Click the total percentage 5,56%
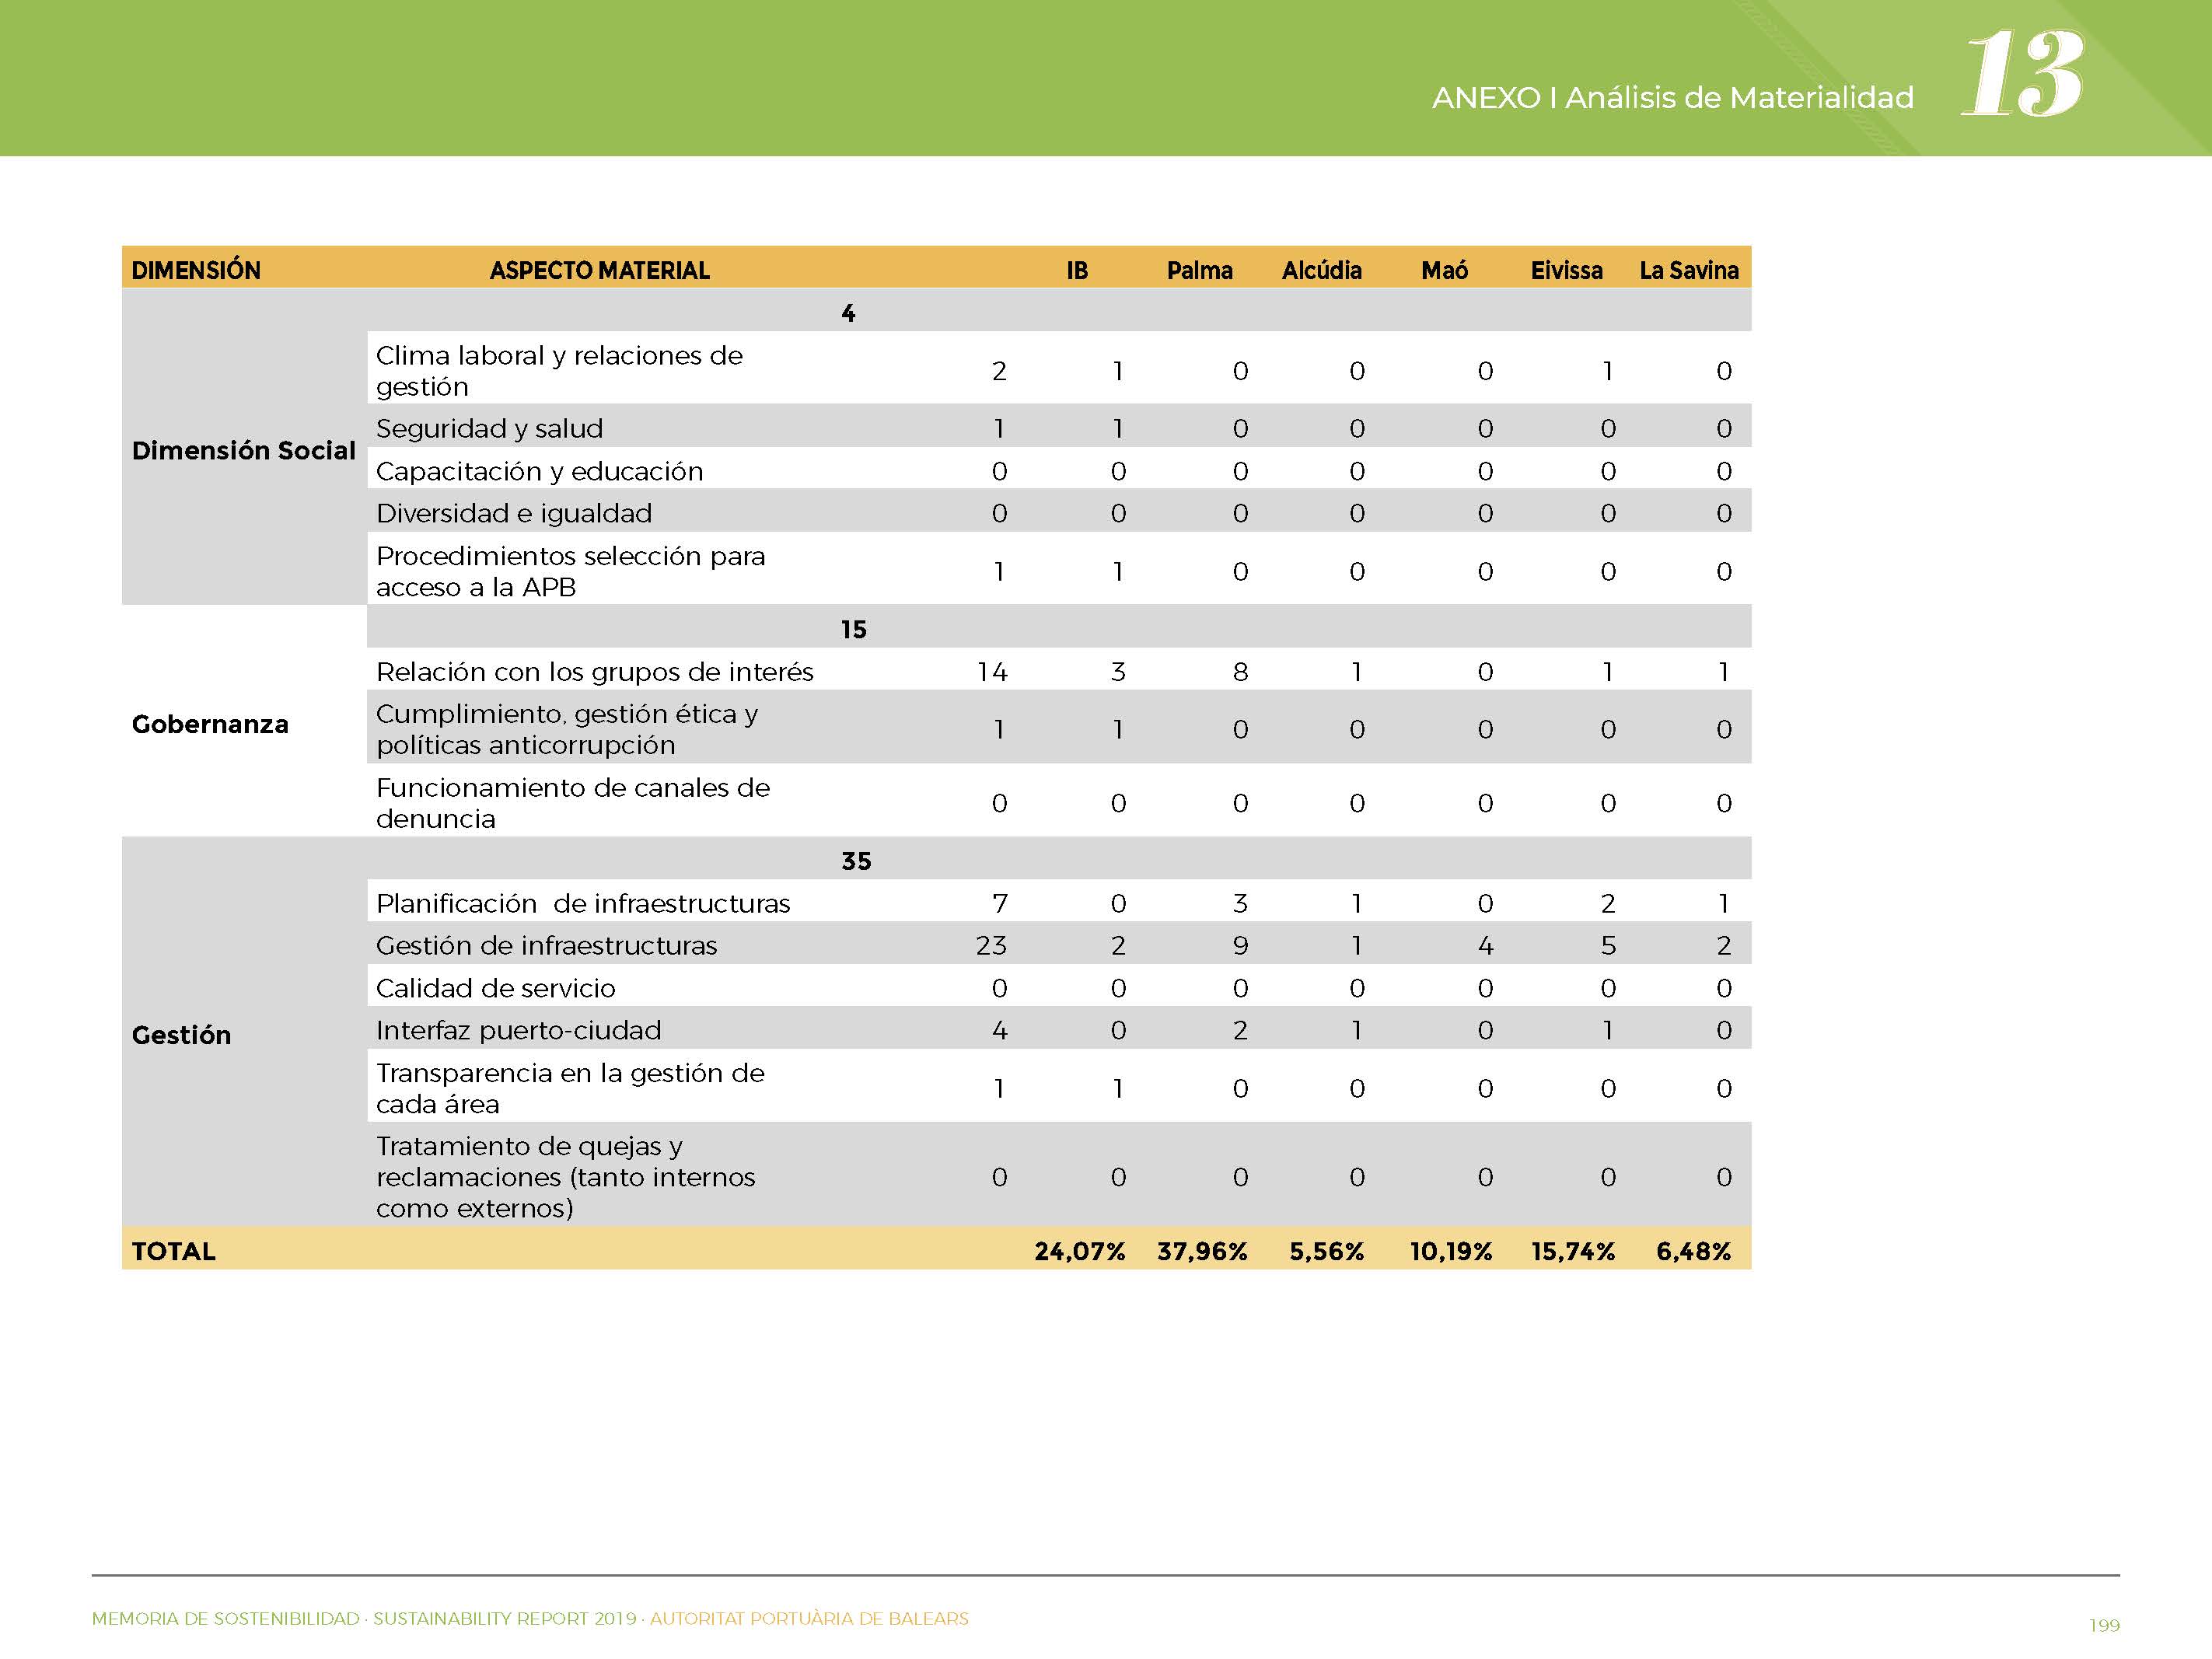 tap(1326, 1251)
